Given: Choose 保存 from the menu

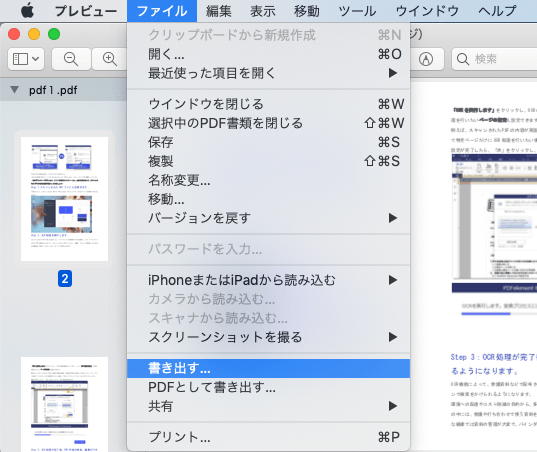Looking at the screenshot, I should point(268,142).
